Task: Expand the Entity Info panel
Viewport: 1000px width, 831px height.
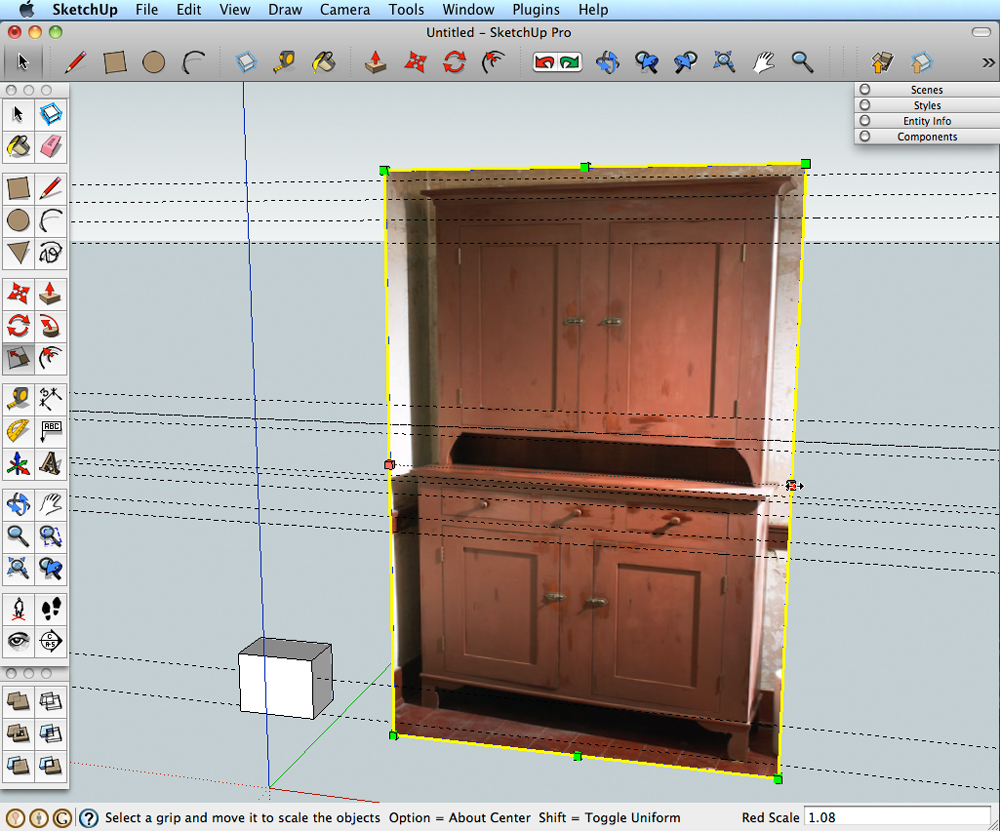Action: (x=865, y=121)
